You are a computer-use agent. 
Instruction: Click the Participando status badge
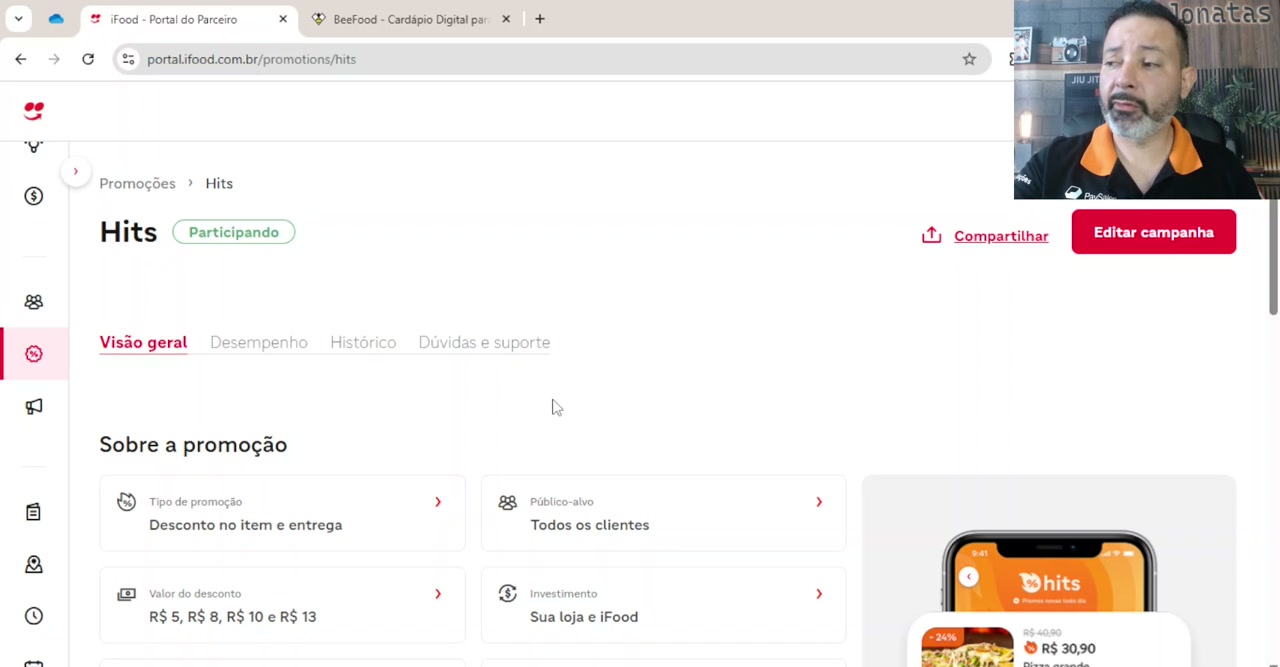click(x=234, y=232)
